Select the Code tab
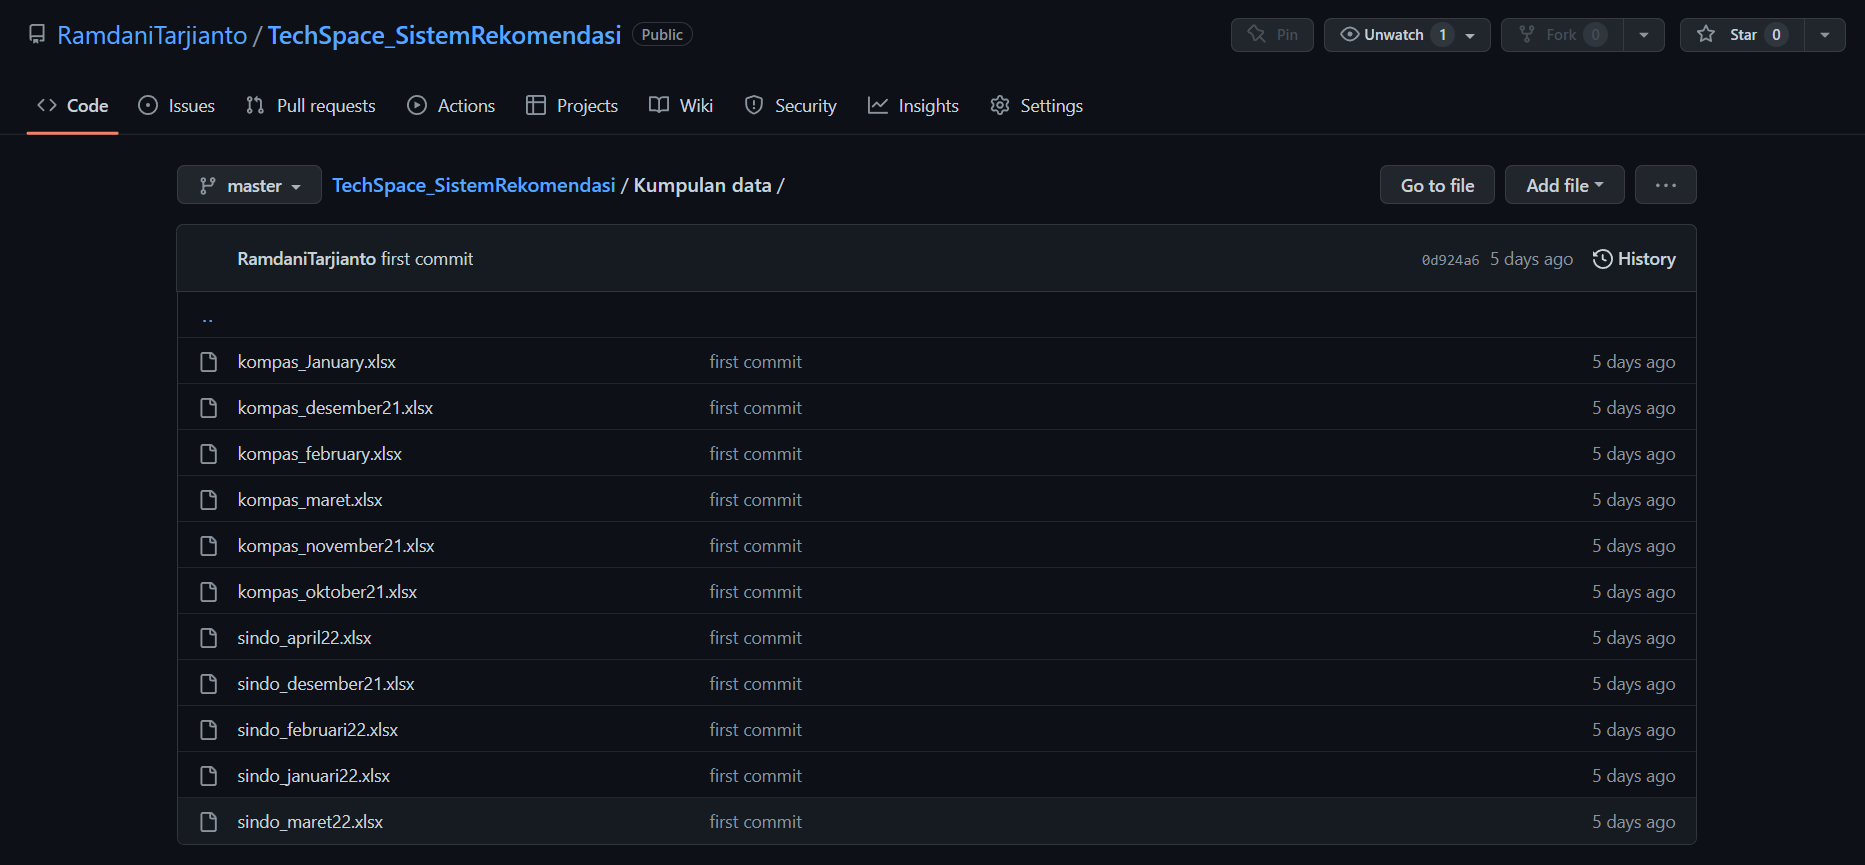1865x865 pixels. point(73,105)
